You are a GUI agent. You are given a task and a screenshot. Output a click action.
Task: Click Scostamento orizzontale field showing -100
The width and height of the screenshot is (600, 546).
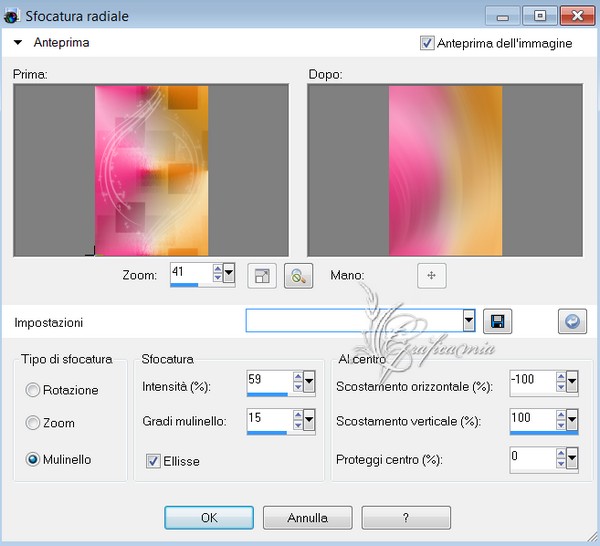(532, 381)
